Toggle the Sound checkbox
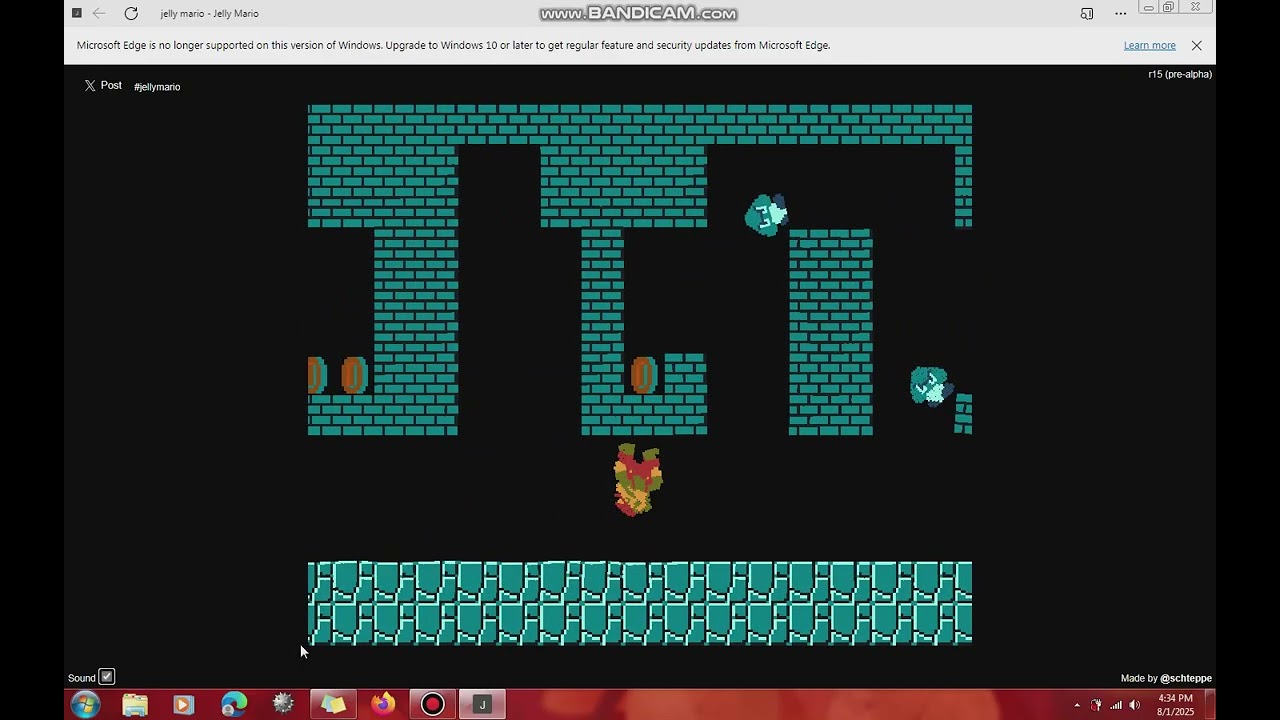 [107, 677]
